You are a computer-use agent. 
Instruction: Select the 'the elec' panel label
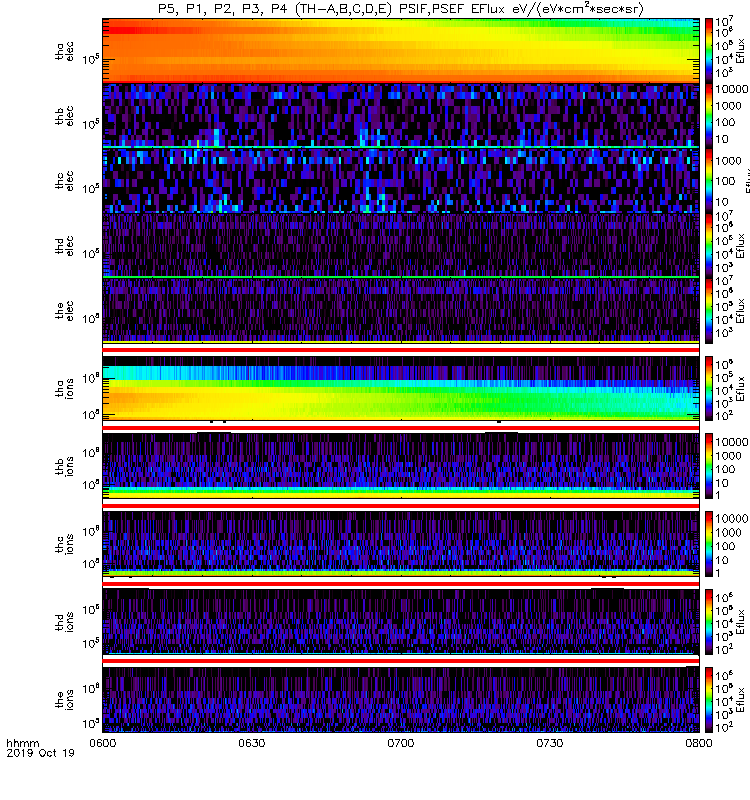click(65, 310)
